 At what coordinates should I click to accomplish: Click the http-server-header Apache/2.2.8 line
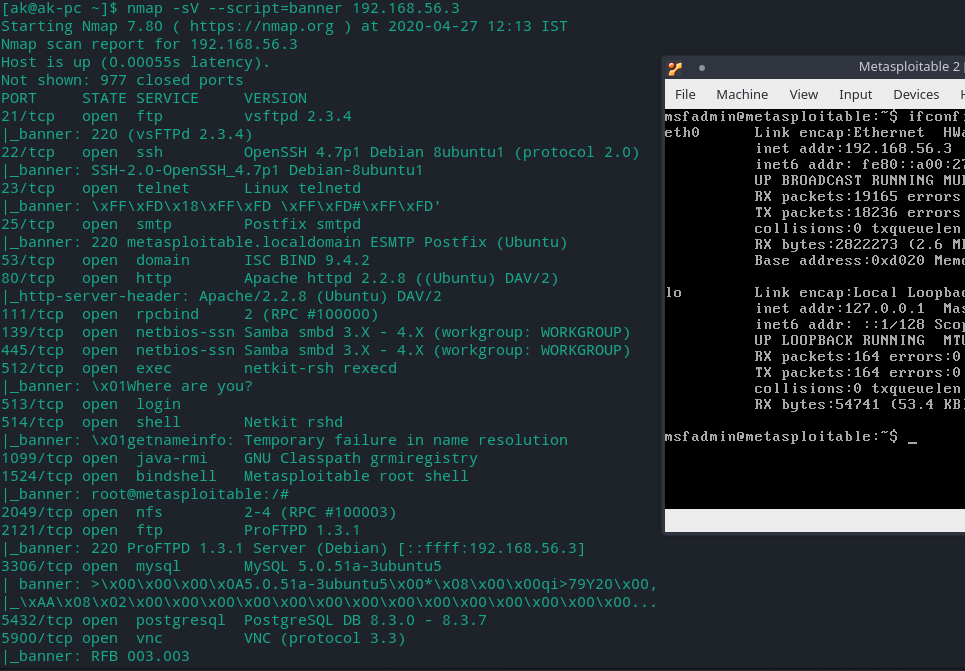click(222, 296)
